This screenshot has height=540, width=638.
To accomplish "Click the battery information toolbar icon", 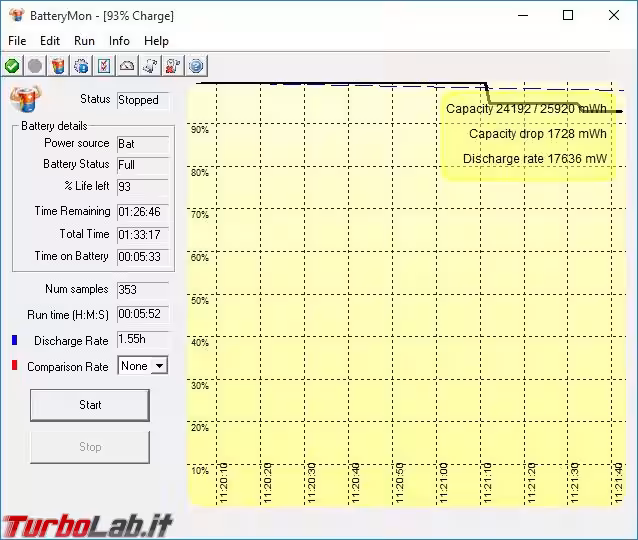I will click(58, 66).
